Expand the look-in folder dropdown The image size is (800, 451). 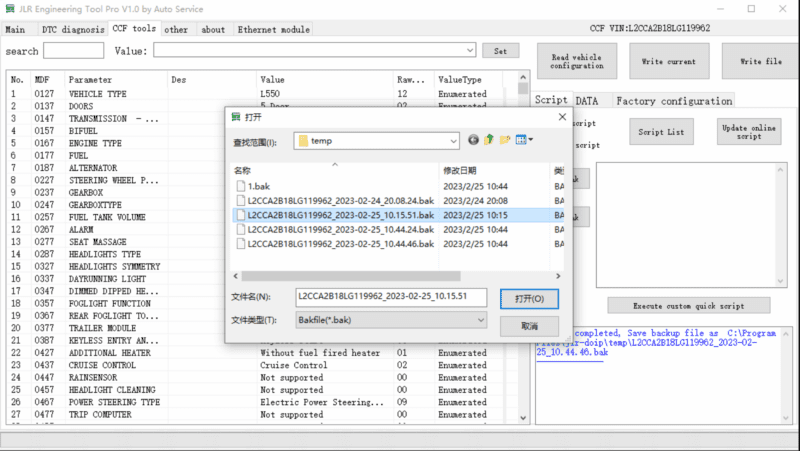453,141
